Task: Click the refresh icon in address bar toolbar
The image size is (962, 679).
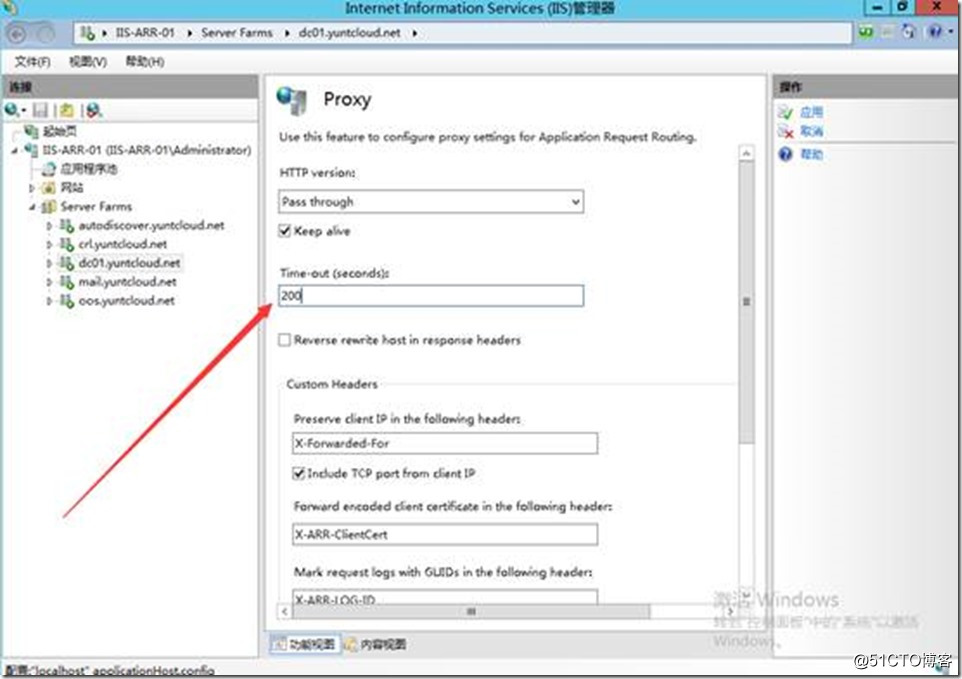Action: click(x=909, y=32)
